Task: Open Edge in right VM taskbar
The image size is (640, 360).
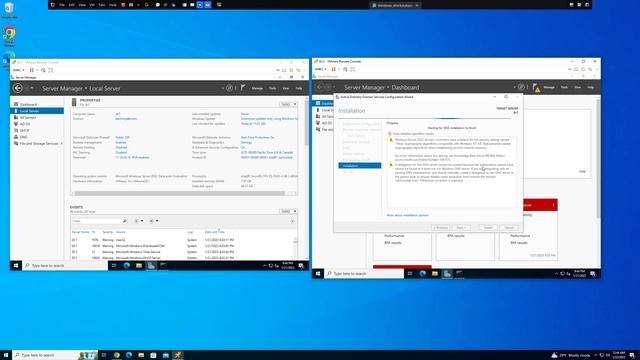Action: pos(422,274)
